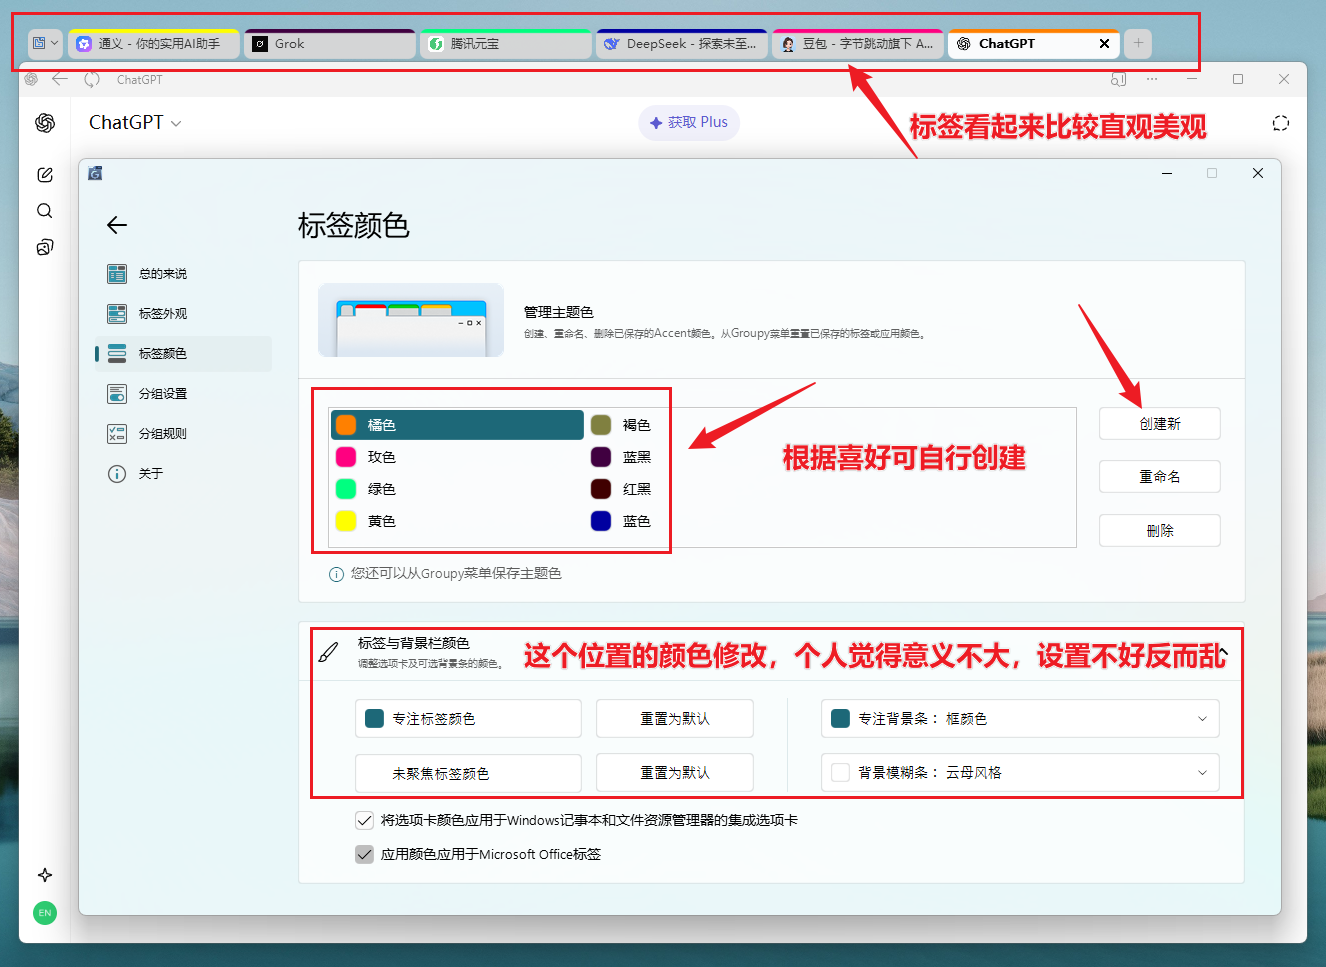Click the back arrow in Groupy settings
The width and height of the screenshot is (1326, 967).
point(117,225)
